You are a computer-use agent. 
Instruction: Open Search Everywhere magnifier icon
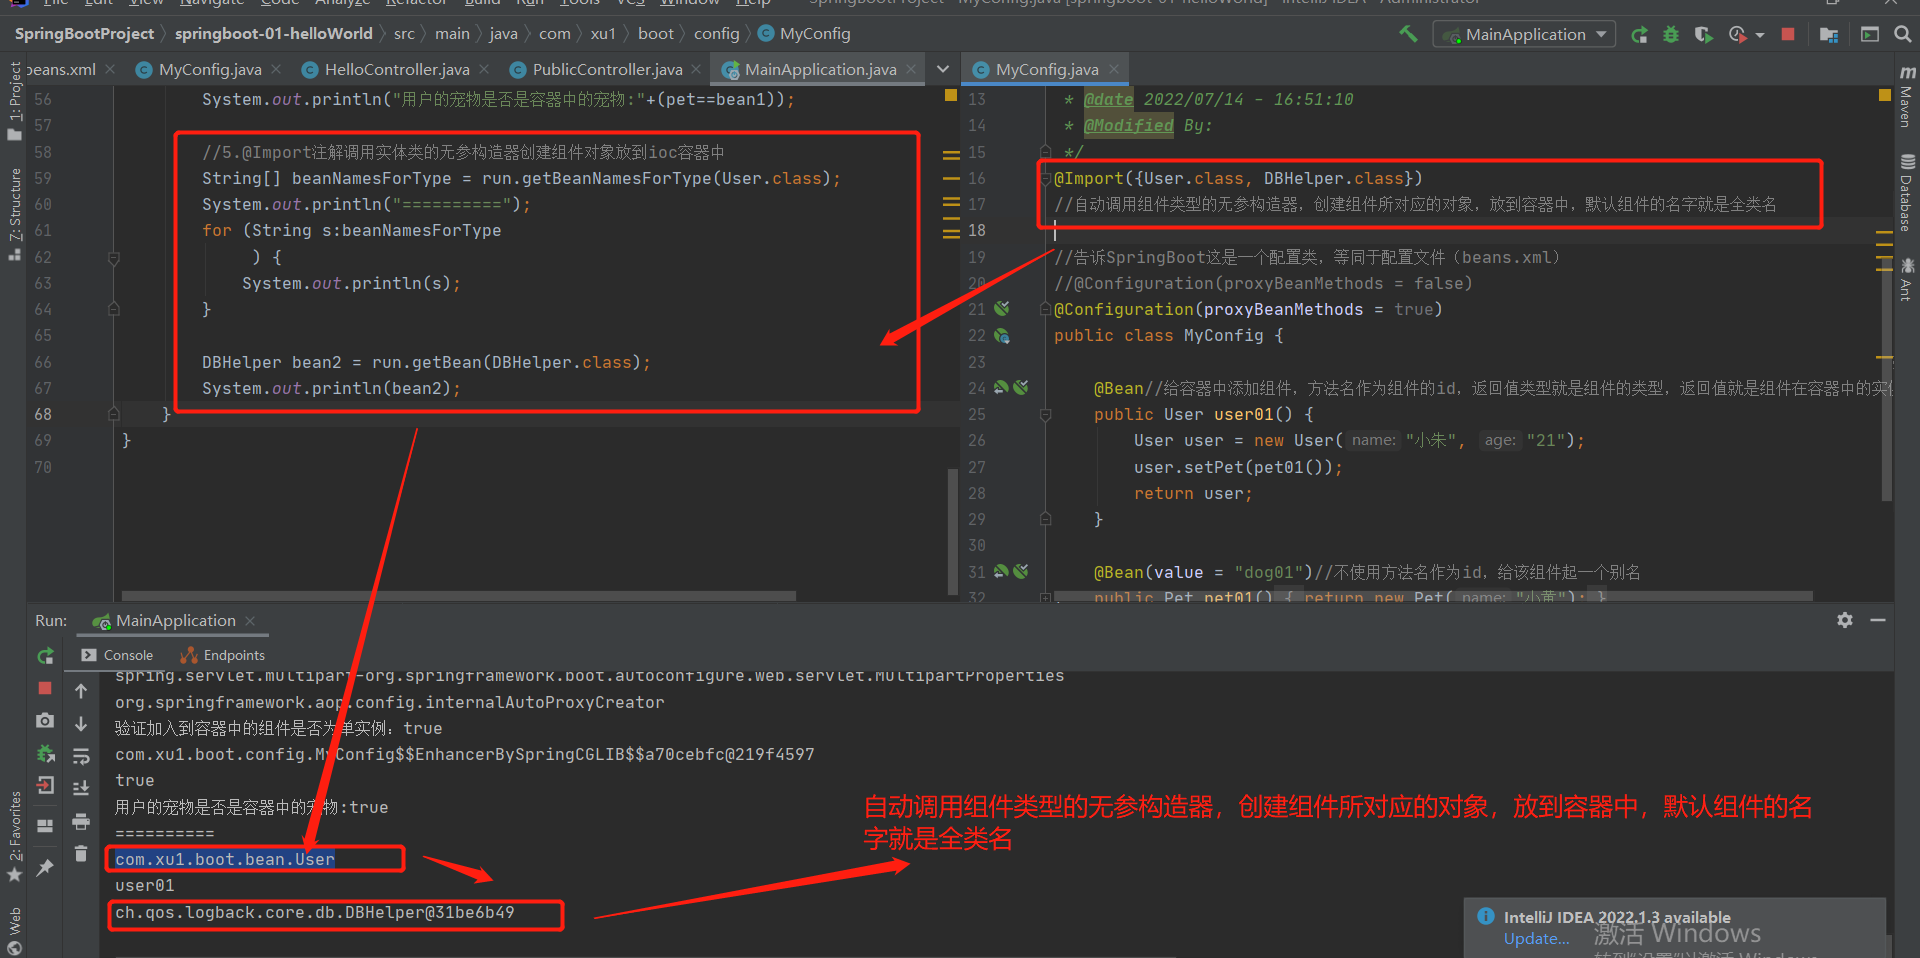1903,34
